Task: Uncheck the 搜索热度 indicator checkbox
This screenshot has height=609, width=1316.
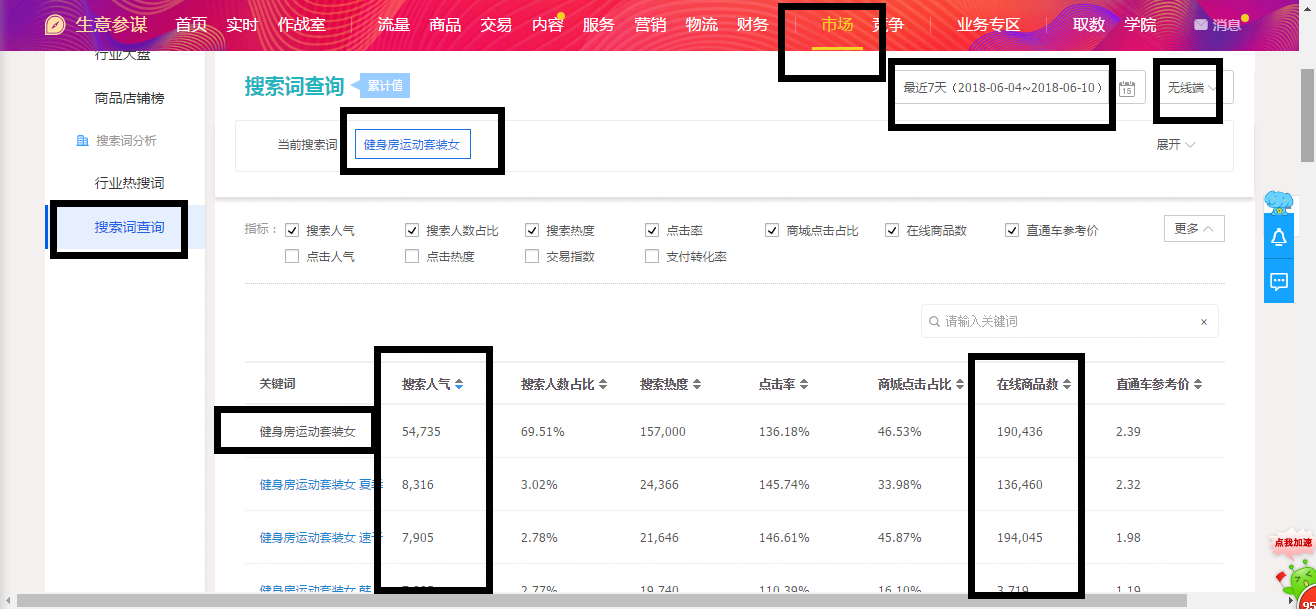Action: click(532, 230)
